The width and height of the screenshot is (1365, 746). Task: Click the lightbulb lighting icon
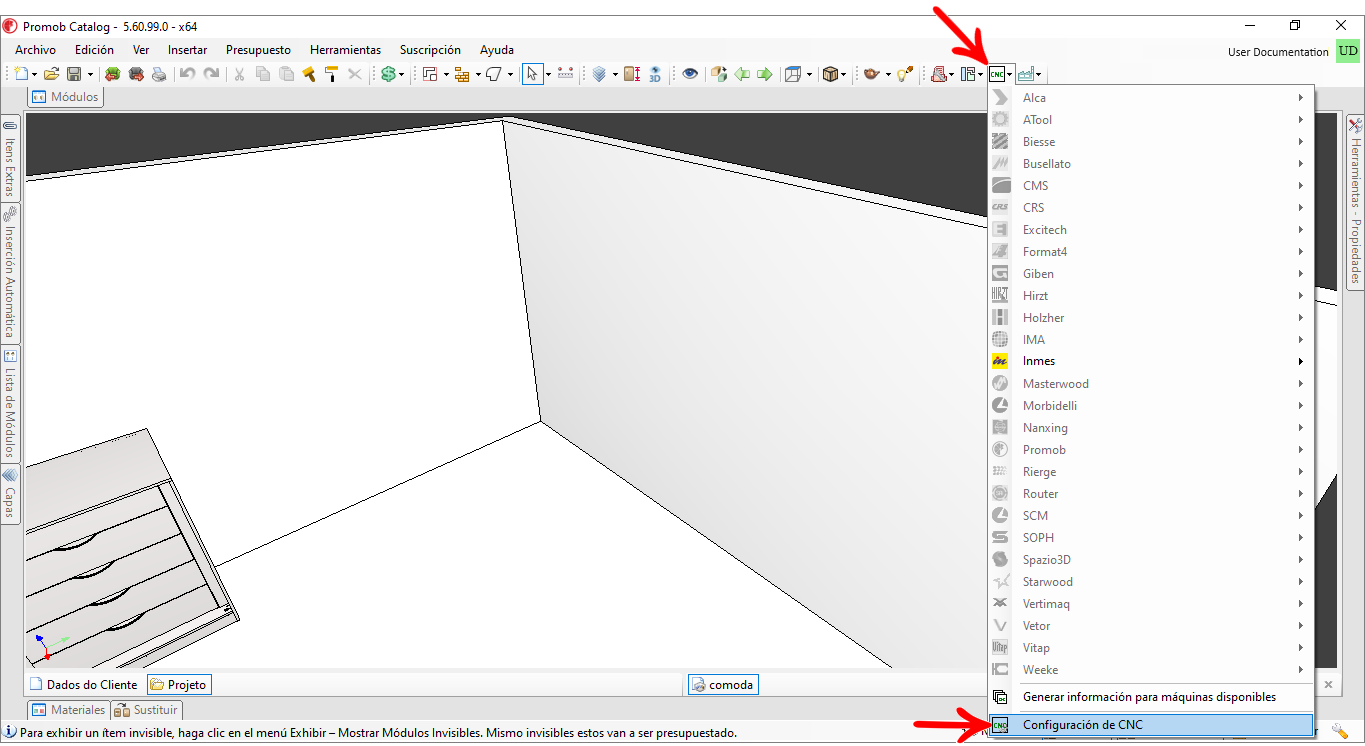tap(905, 74)
